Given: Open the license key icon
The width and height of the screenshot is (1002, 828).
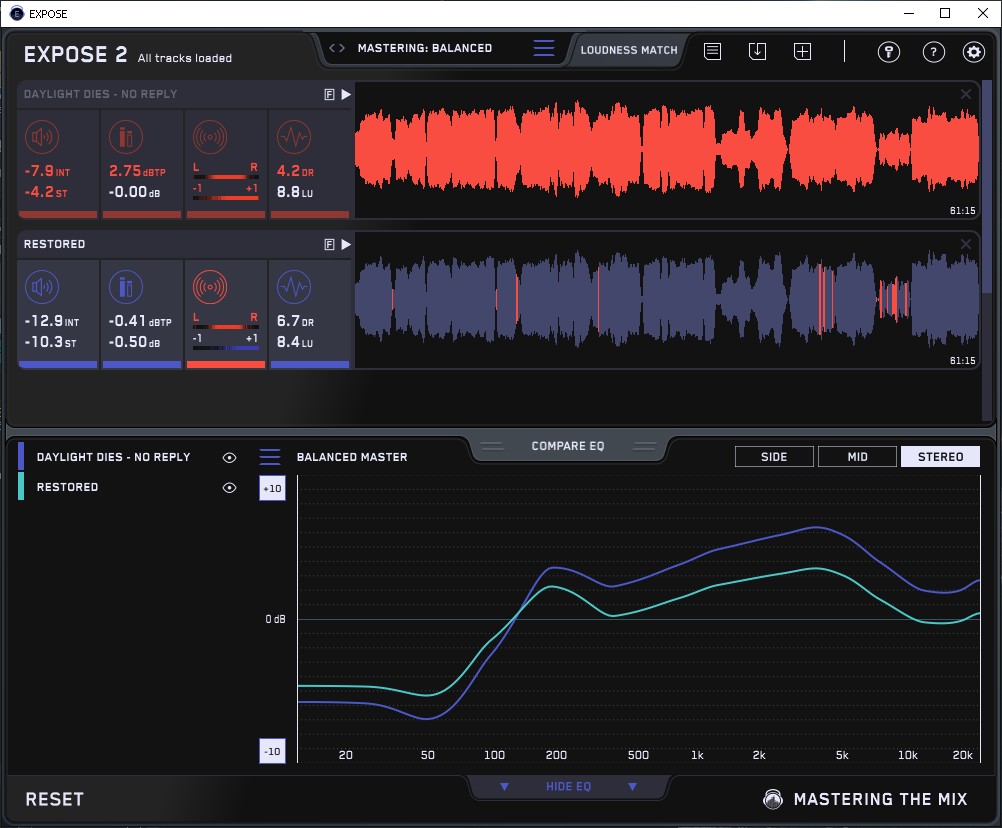Looking at the screenshot, I should click(889, 52).
